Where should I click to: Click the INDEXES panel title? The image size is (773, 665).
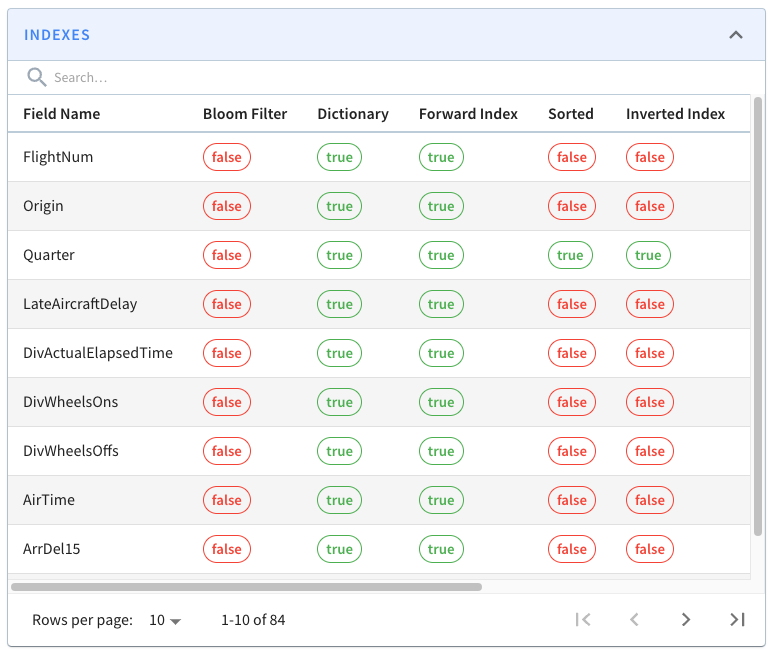coord(57,35)
